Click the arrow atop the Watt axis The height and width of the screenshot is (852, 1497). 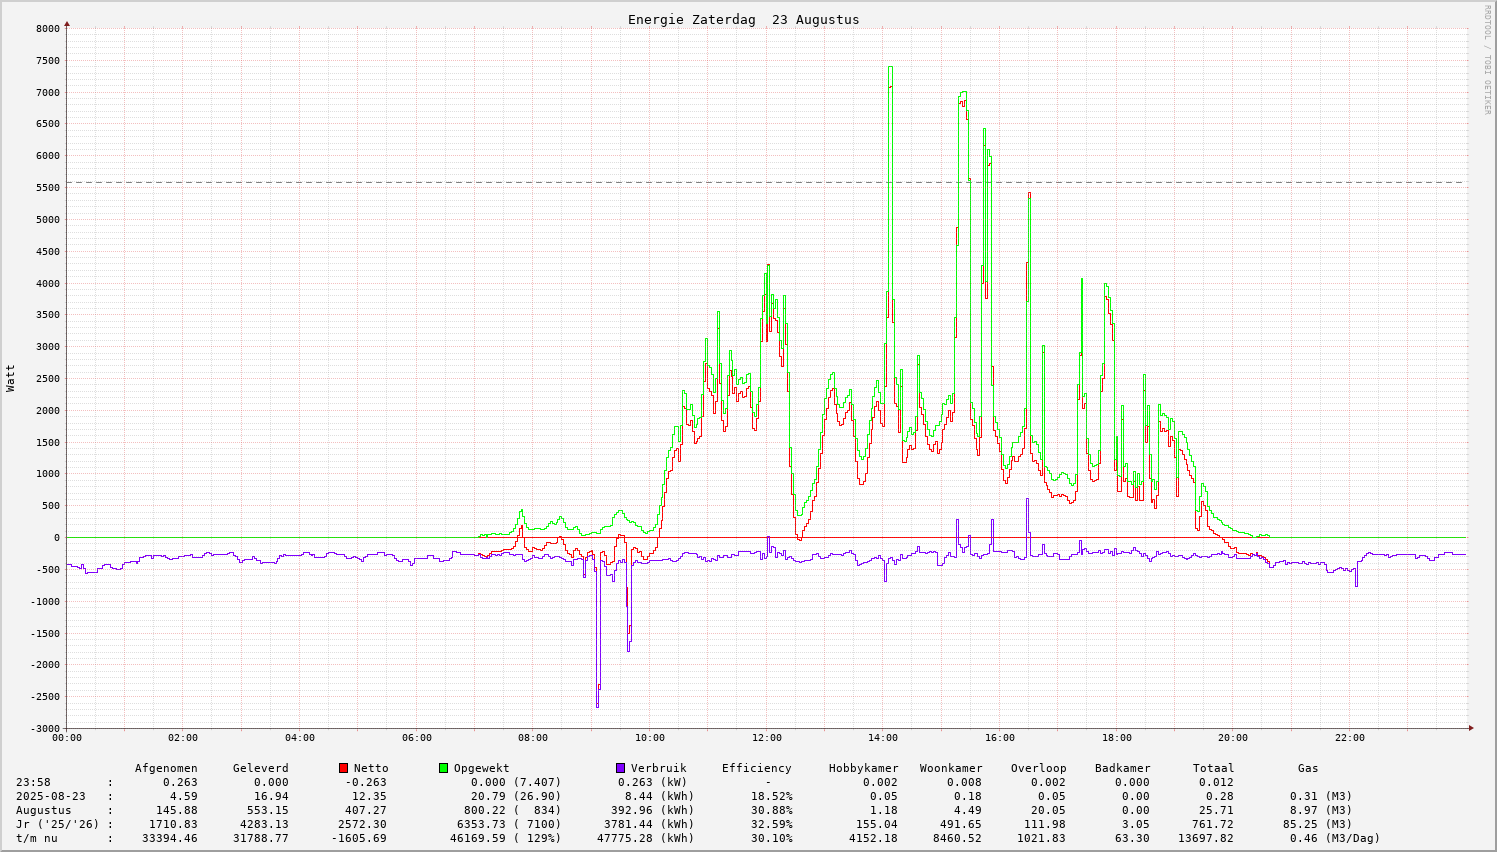coord(67,23)
